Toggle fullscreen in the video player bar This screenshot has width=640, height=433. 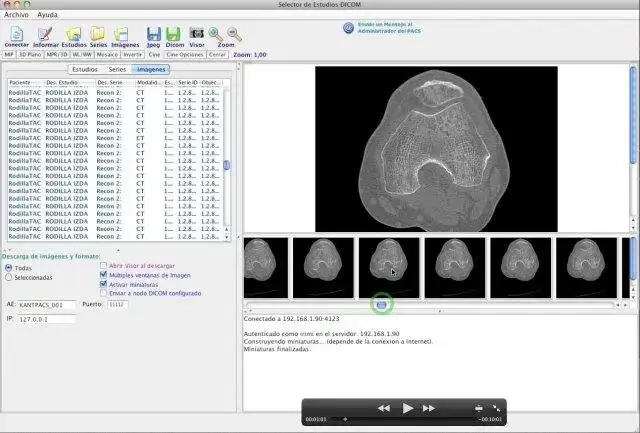496,408
